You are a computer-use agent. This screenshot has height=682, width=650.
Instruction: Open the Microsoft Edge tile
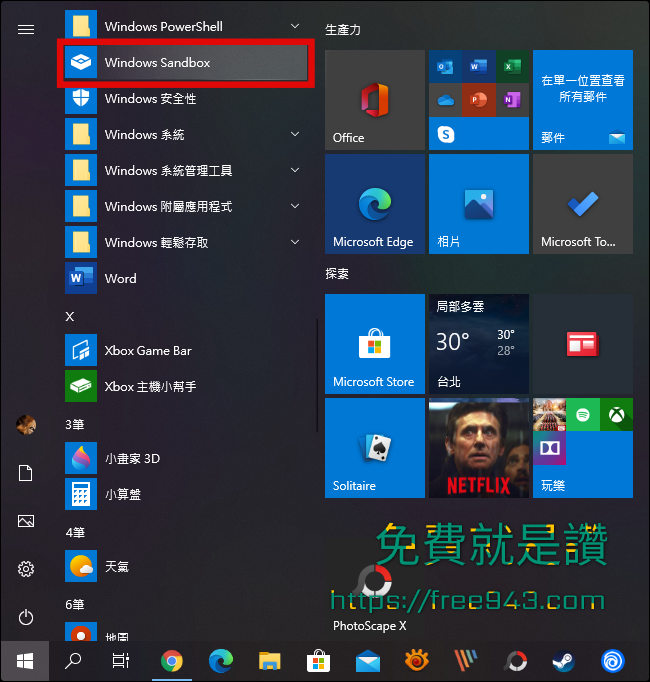point(375,204)
